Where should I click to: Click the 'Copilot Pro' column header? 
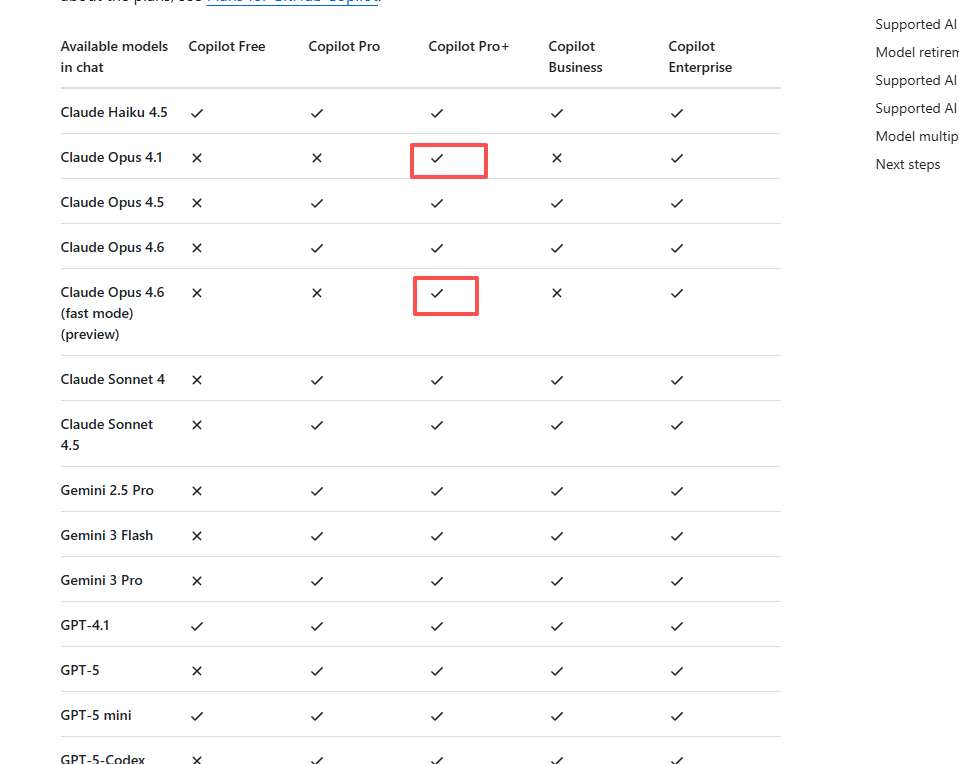[x=344, y=46]
